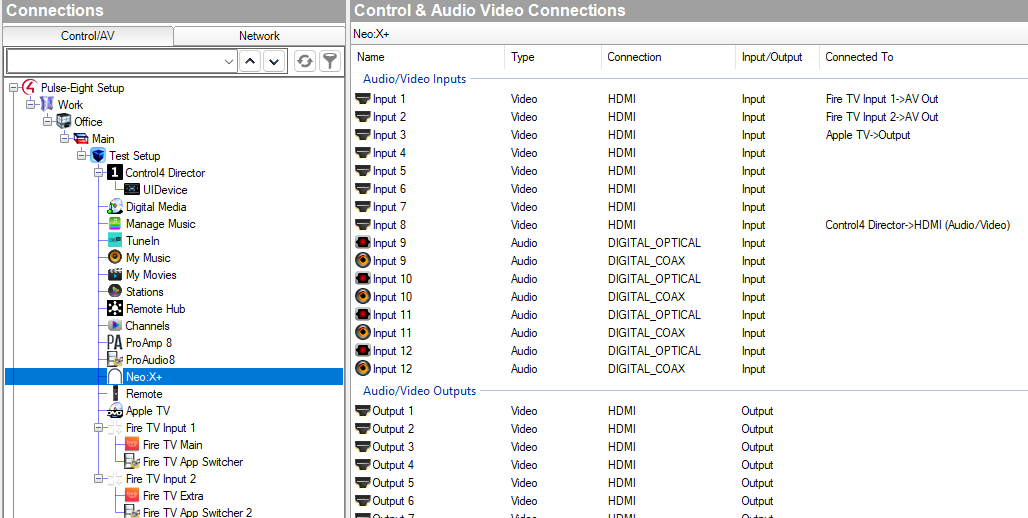The width and height of the screenshot is (1028, 518).
Task: Select the Input 1 HDMI row
Action: click(x=690, y=99)
